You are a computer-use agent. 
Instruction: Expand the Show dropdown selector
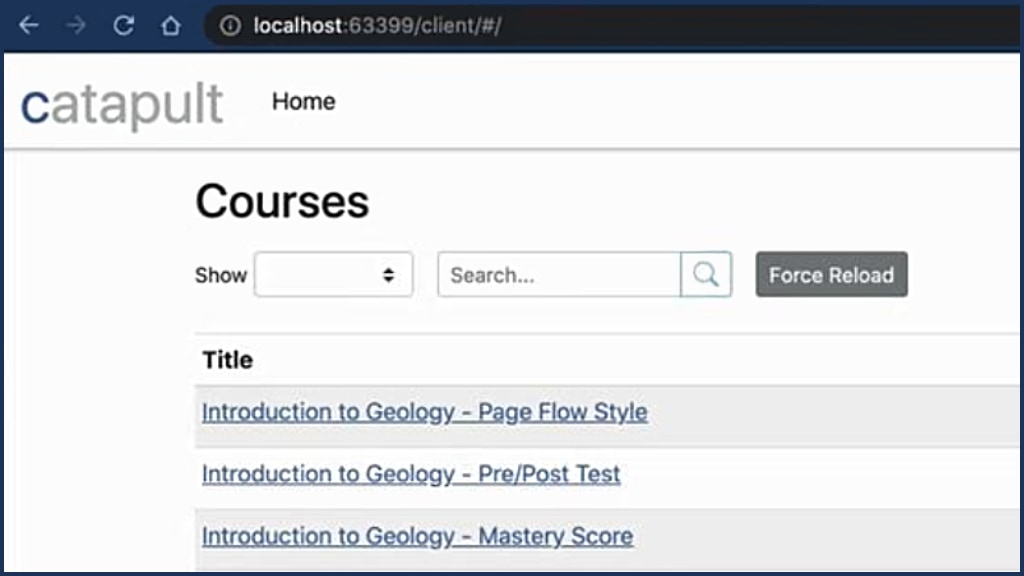click(334, 274)
